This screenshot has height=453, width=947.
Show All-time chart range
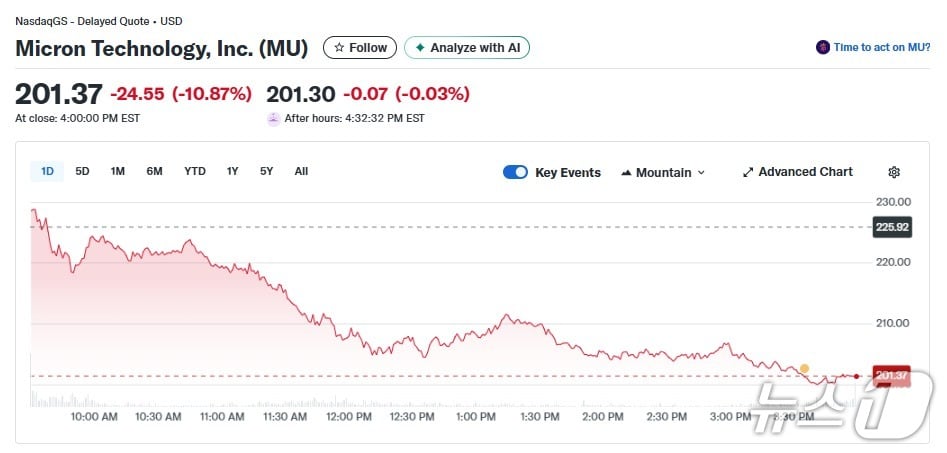coord(301,171)
